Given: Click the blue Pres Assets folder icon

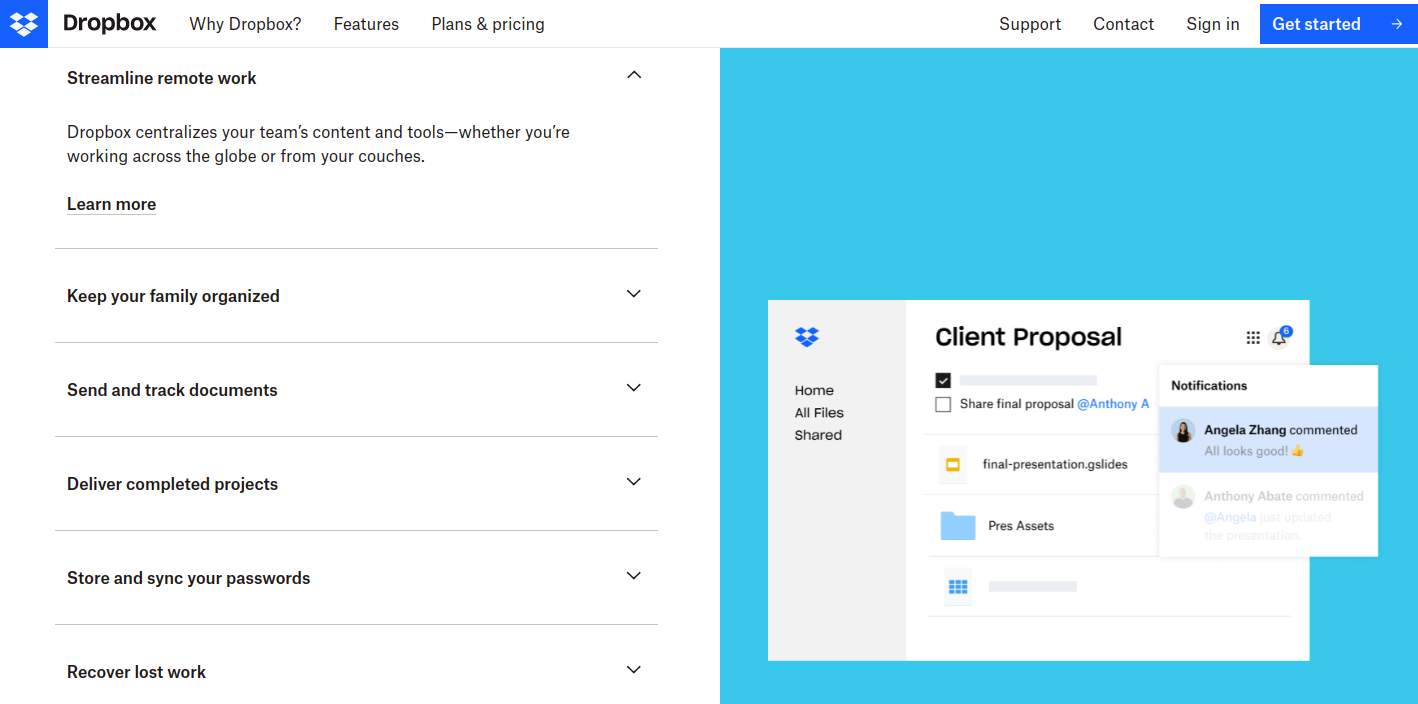Looking at the screenshot, I should coord(958,526).
